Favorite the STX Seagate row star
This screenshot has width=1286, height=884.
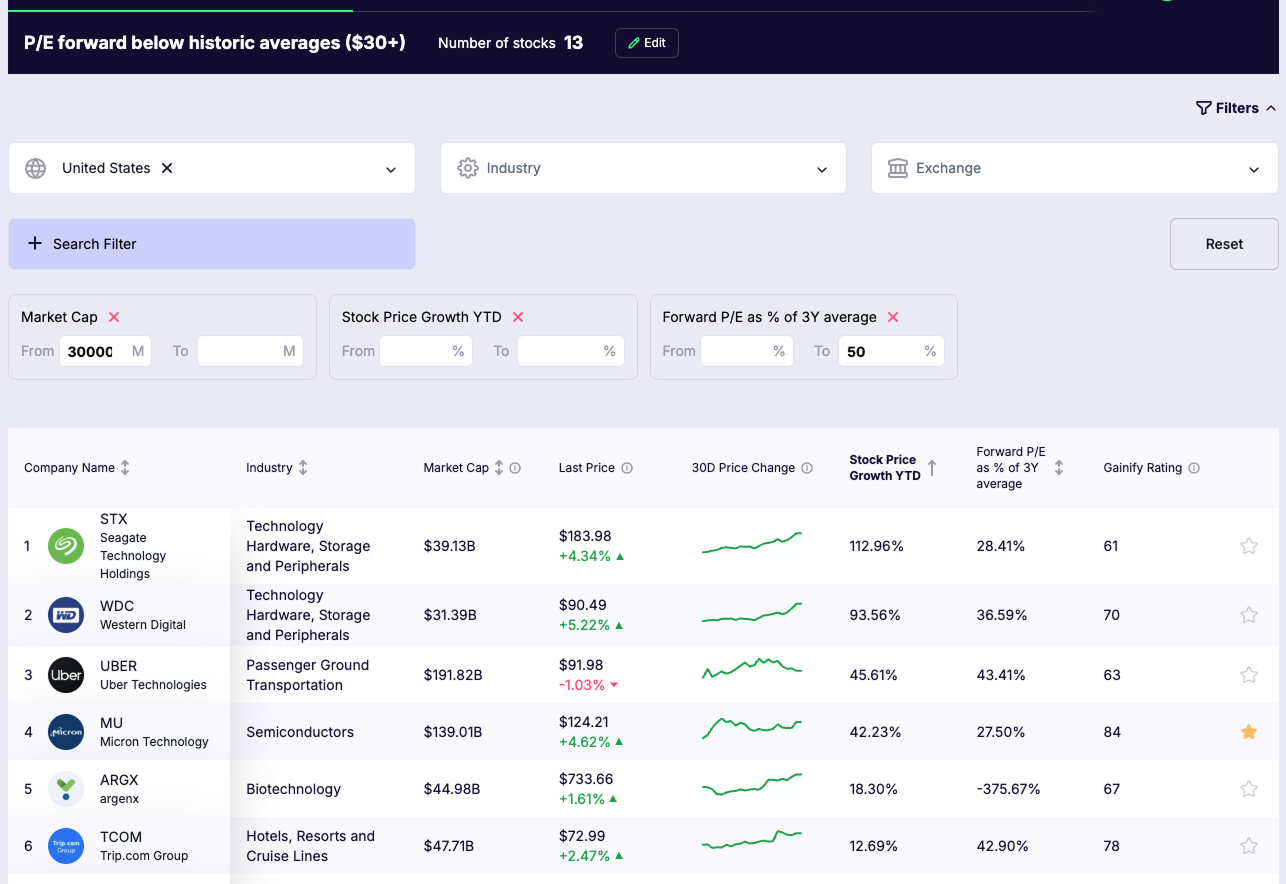tap(1249, 546)
